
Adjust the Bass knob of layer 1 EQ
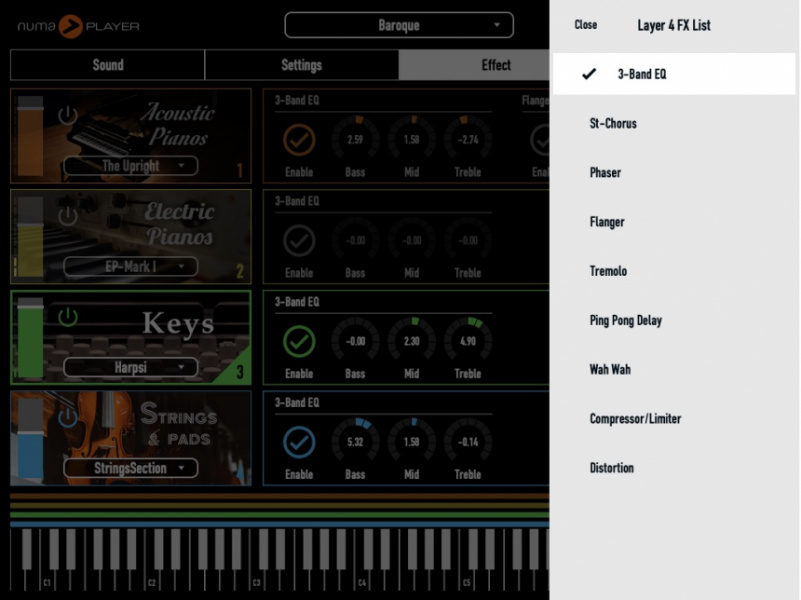pos(355,139)
